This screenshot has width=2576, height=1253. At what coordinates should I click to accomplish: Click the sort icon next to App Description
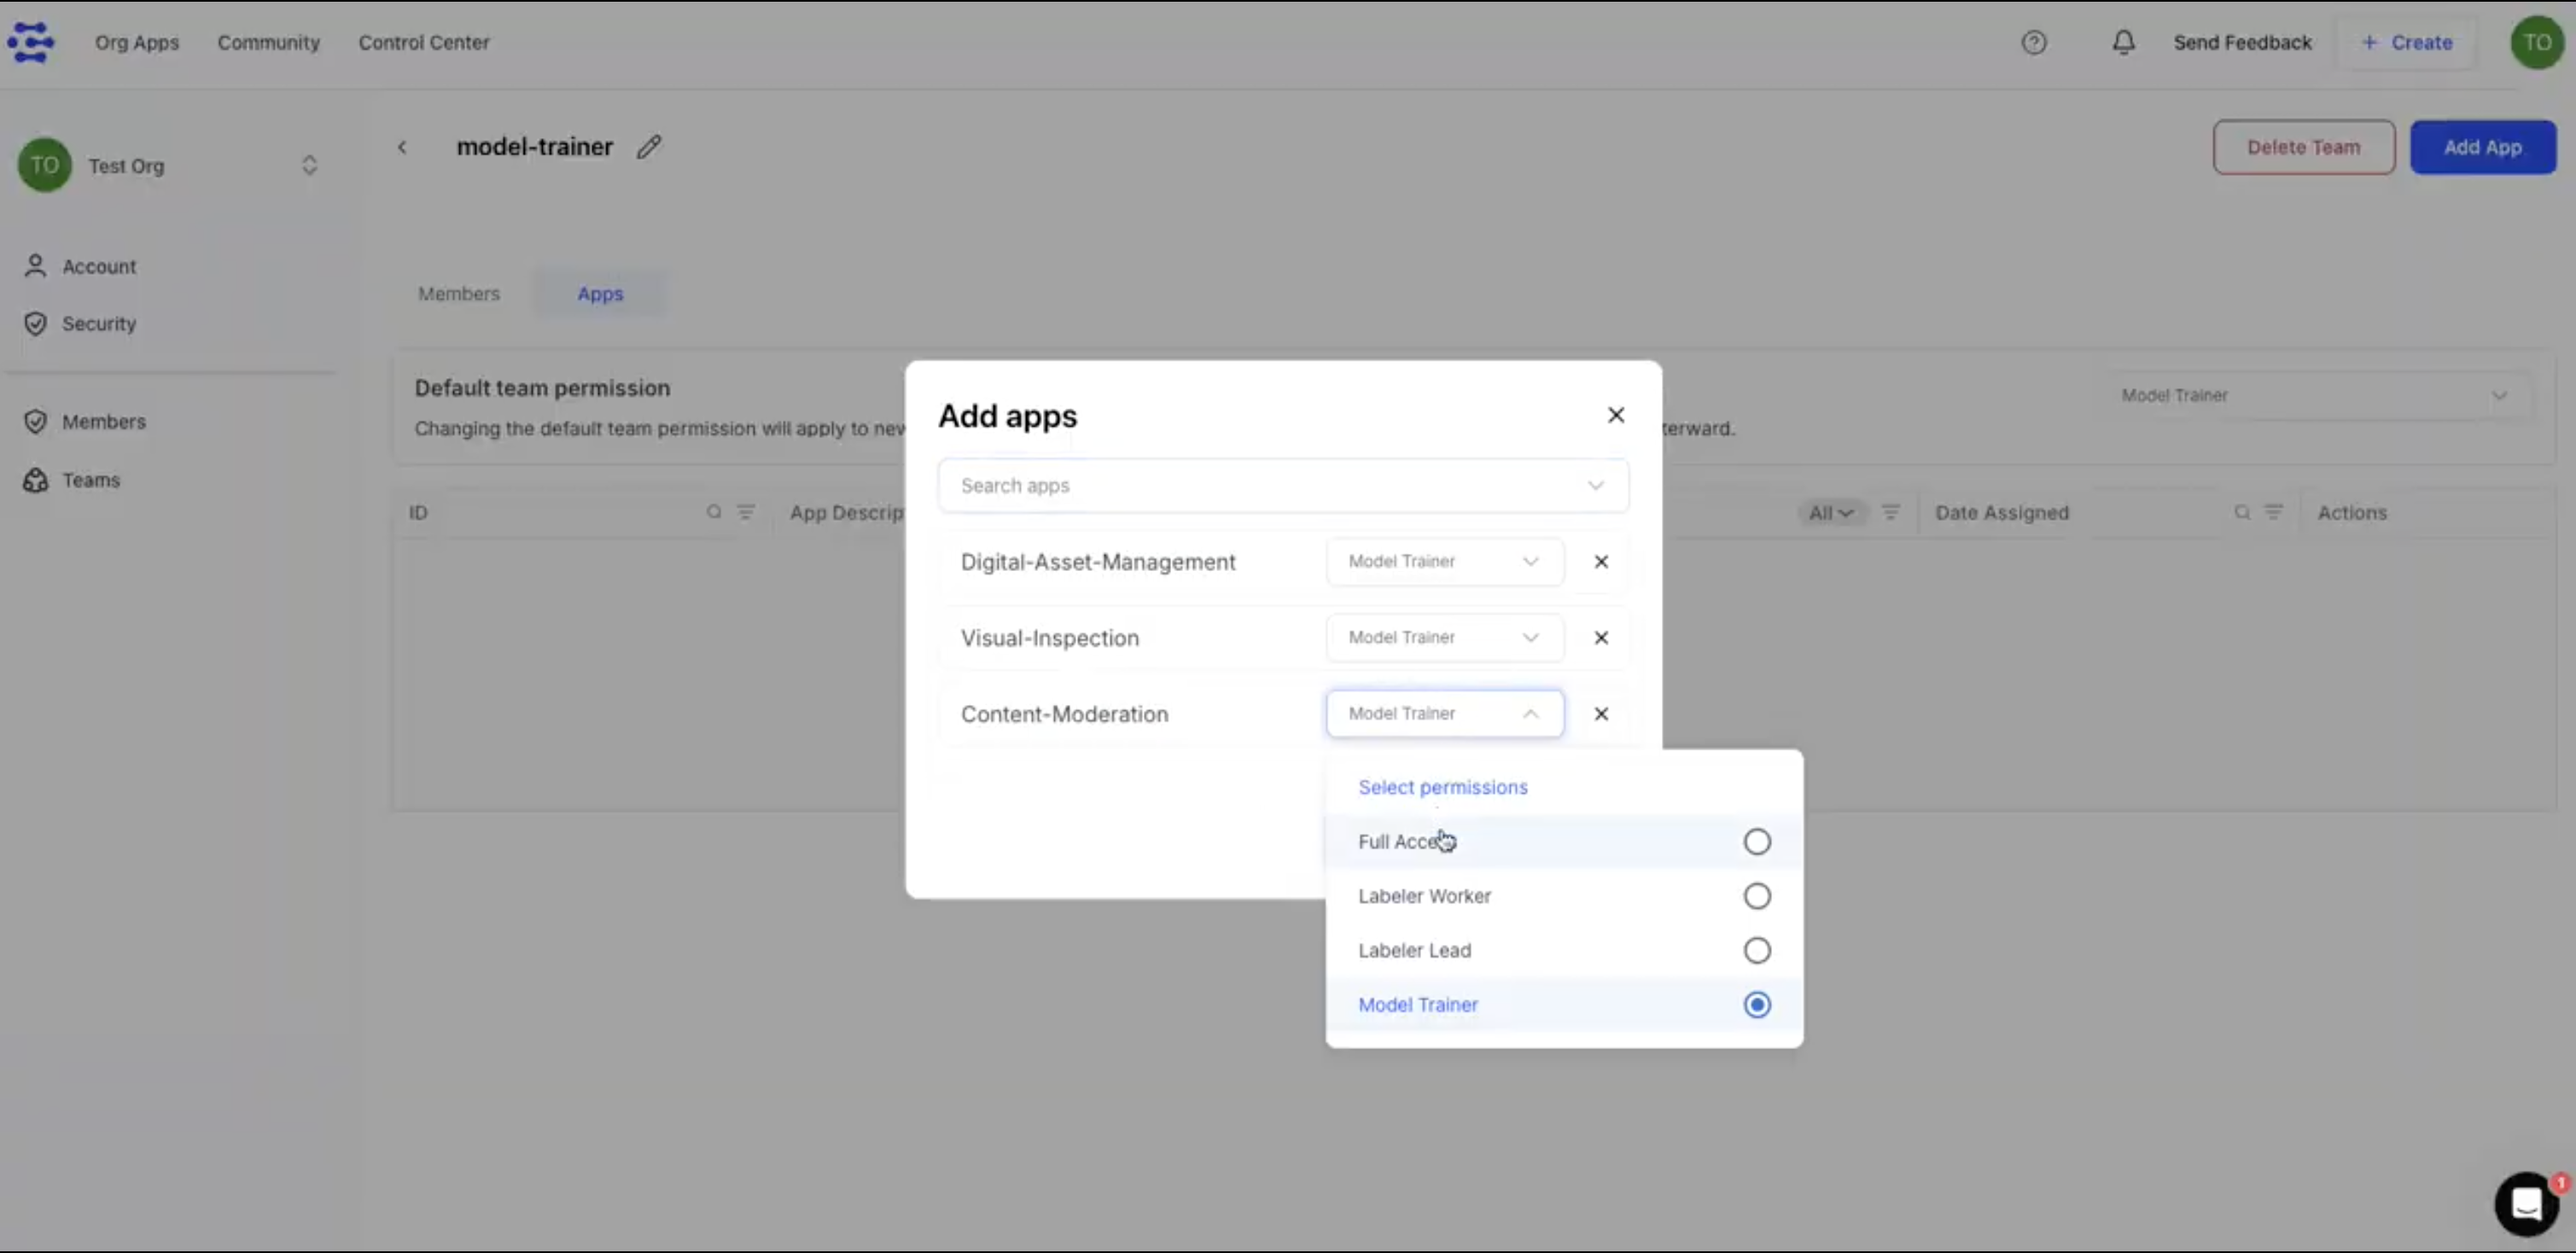pyautogui.click(x=746, y=512)
